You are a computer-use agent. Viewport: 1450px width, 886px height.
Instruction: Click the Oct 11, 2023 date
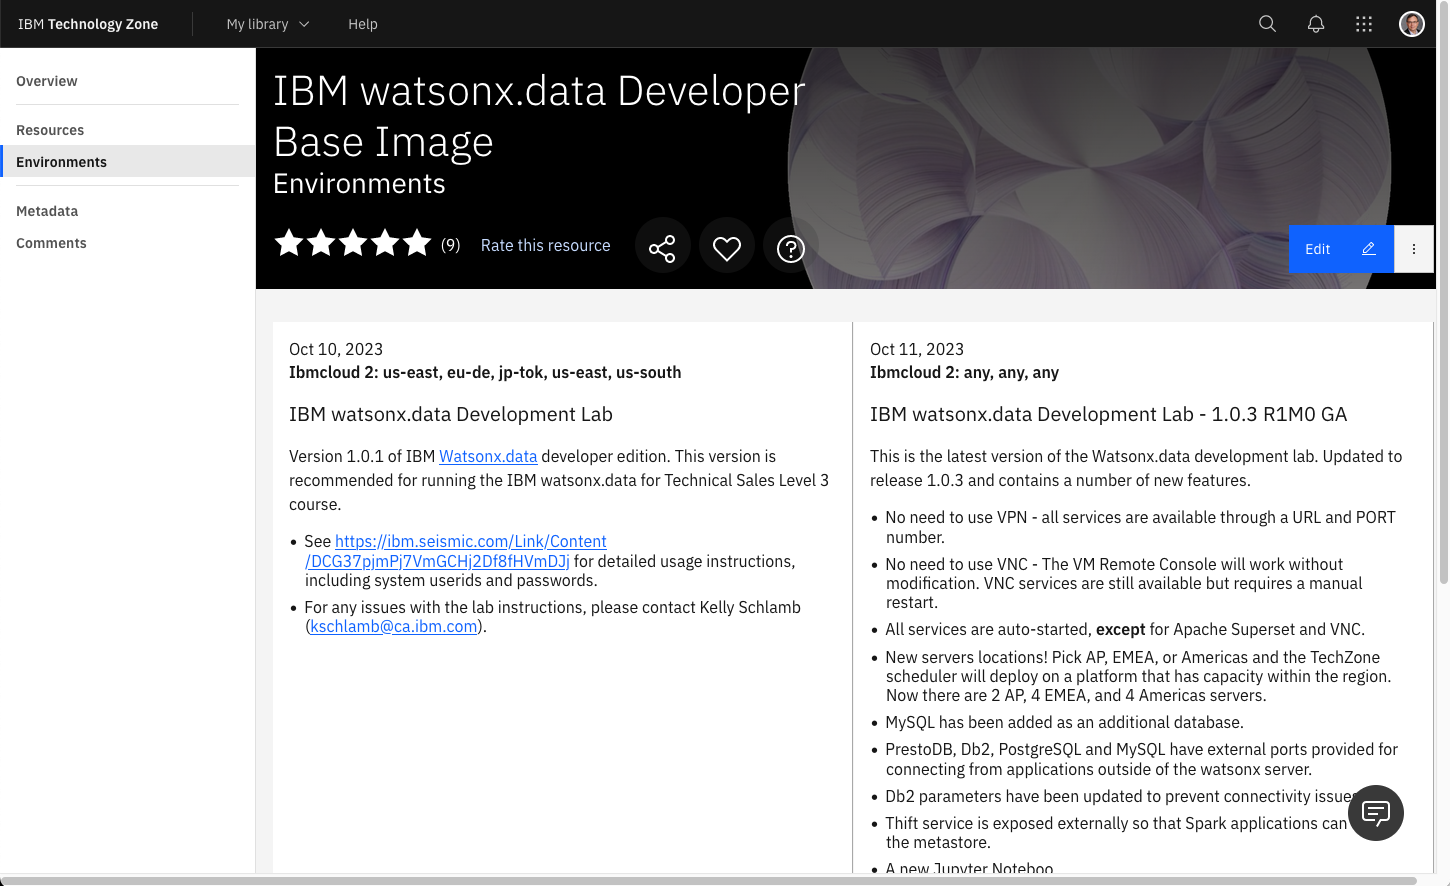[x=917, y=349]
